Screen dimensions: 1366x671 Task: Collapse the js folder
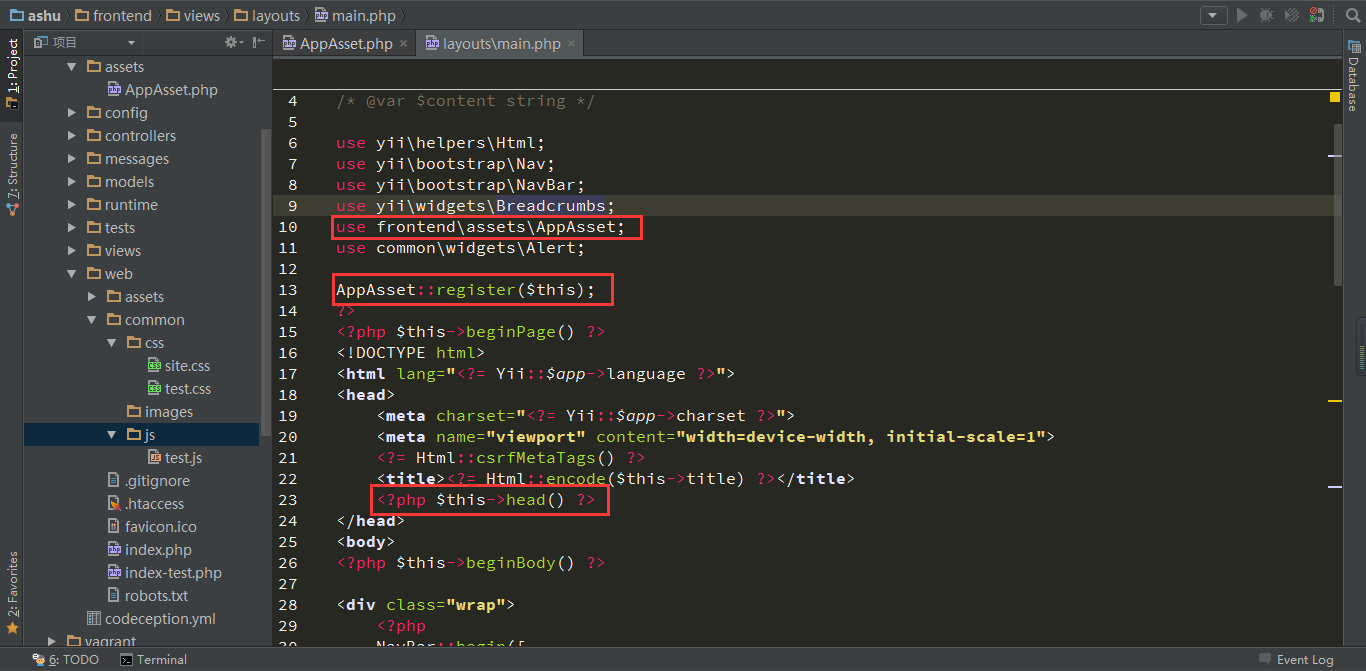click(x=112, y=435)
